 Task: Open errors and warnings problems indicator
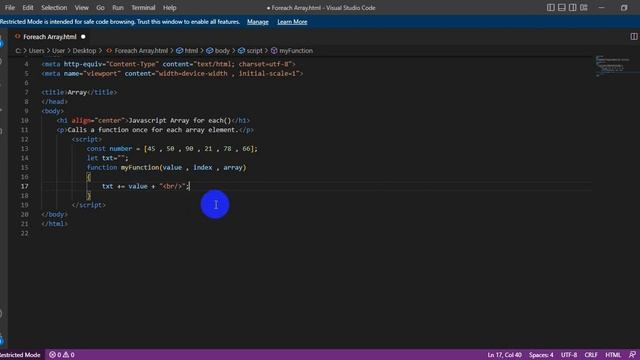click(62, 355)
